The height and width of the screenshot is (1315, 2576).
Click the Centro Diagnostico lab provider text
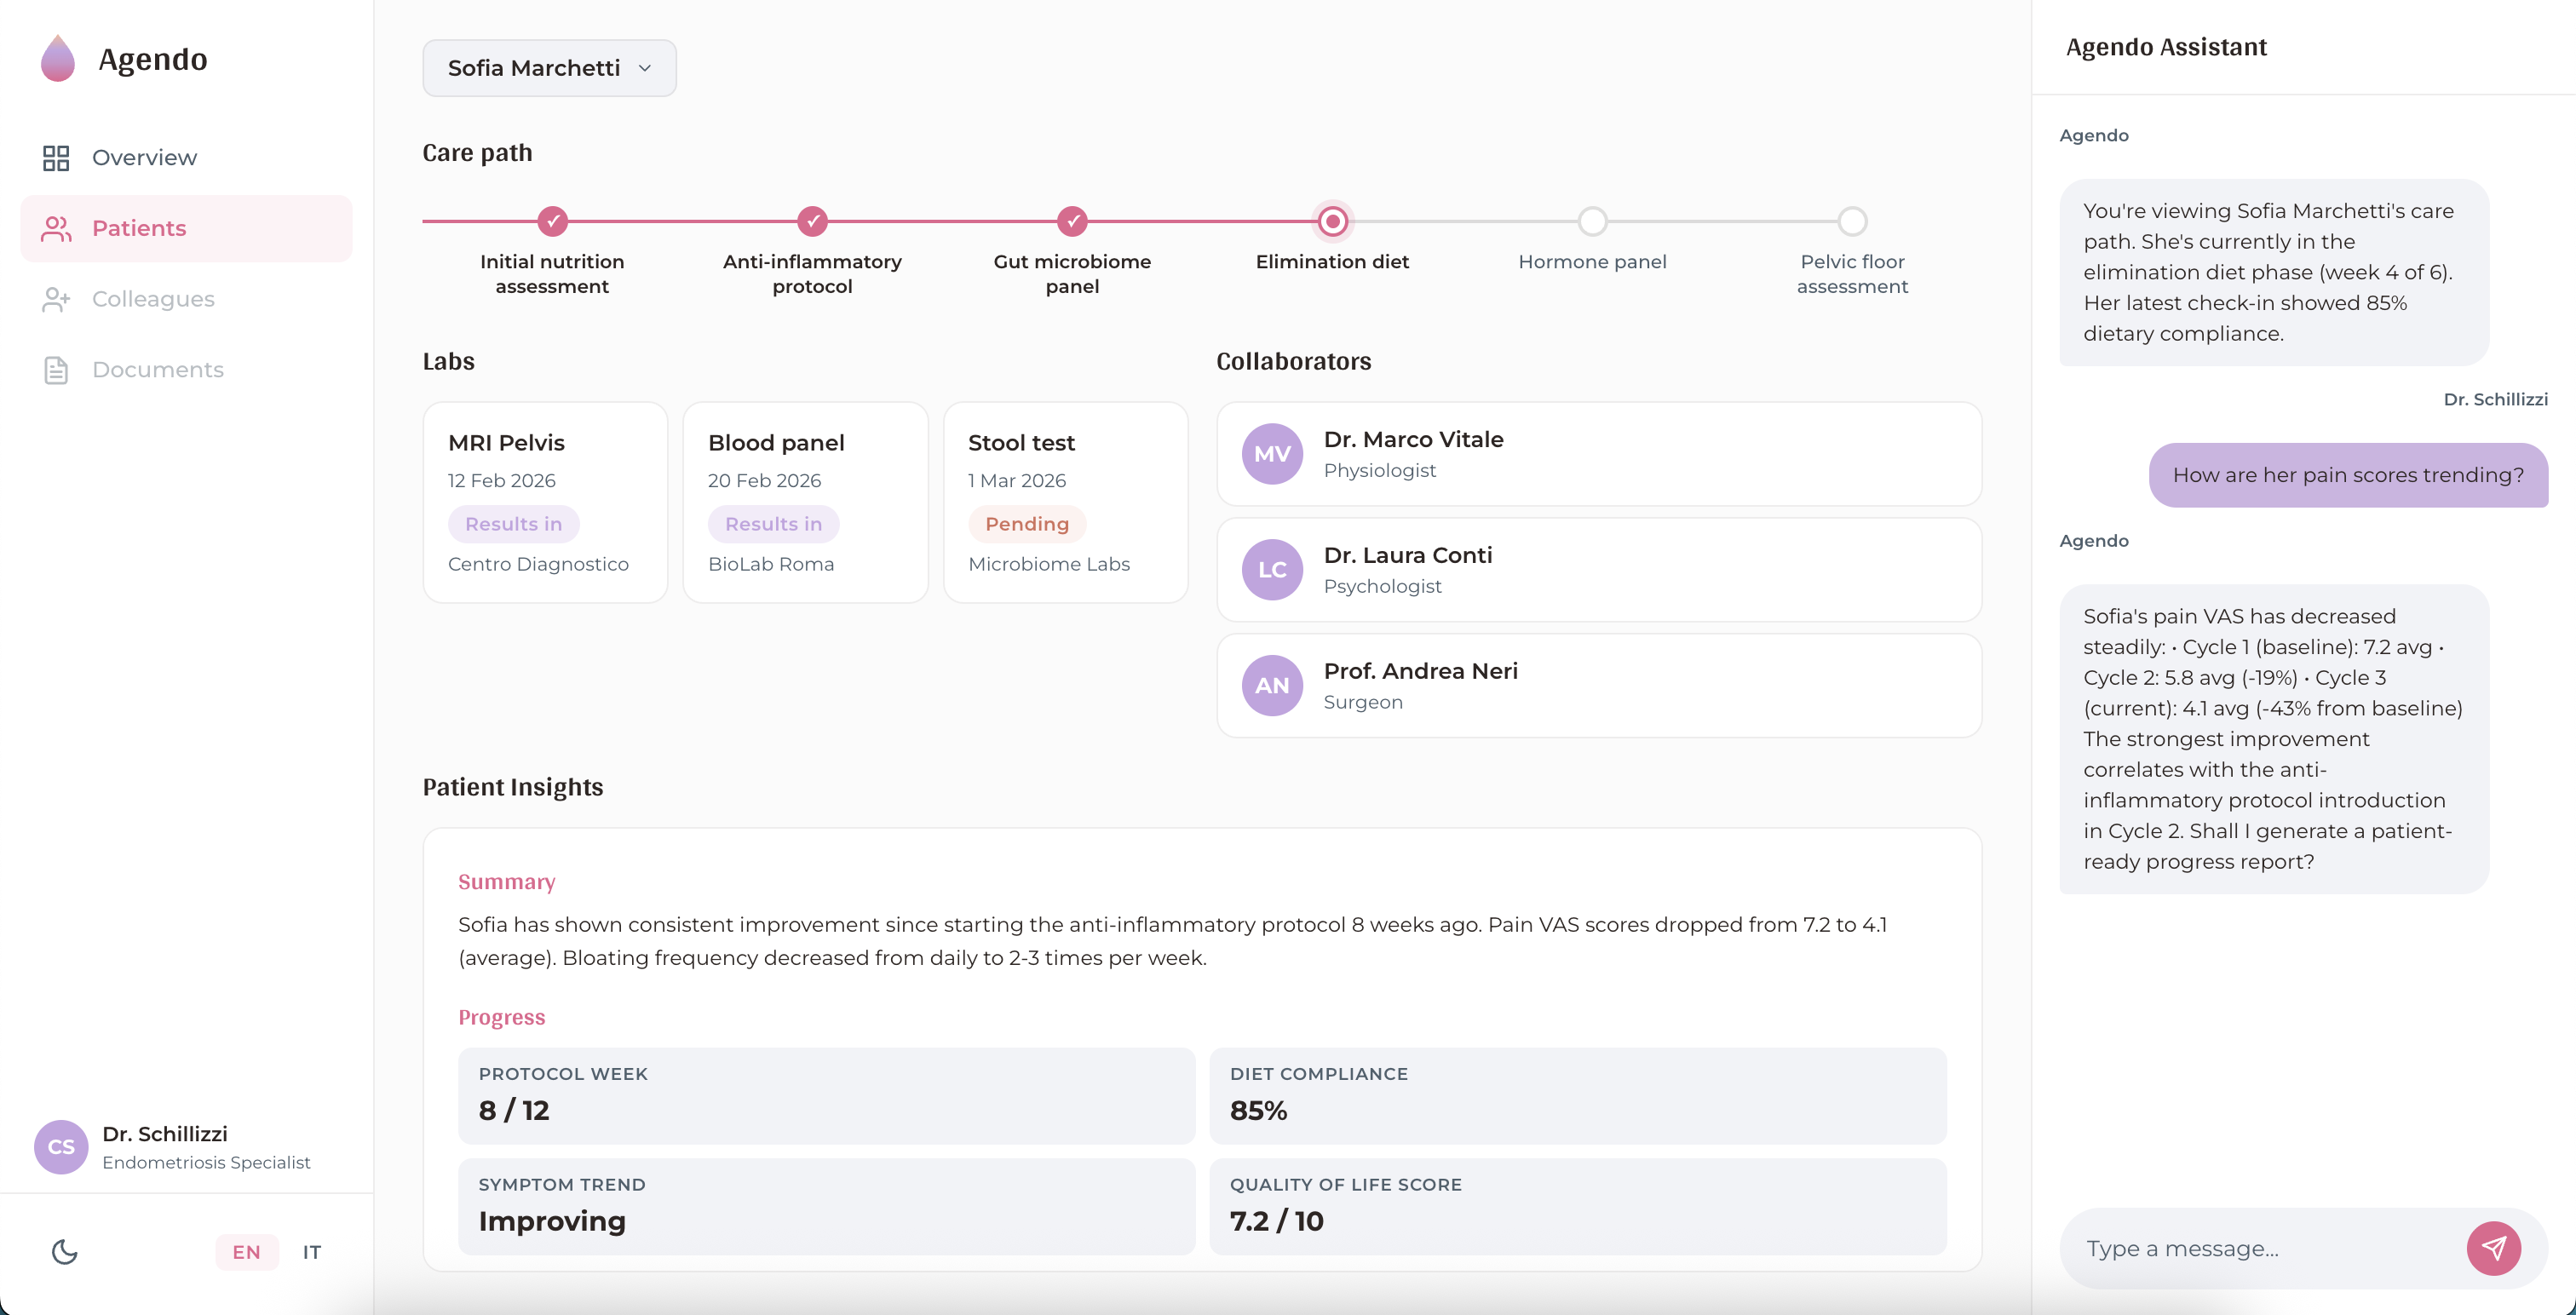538,564
